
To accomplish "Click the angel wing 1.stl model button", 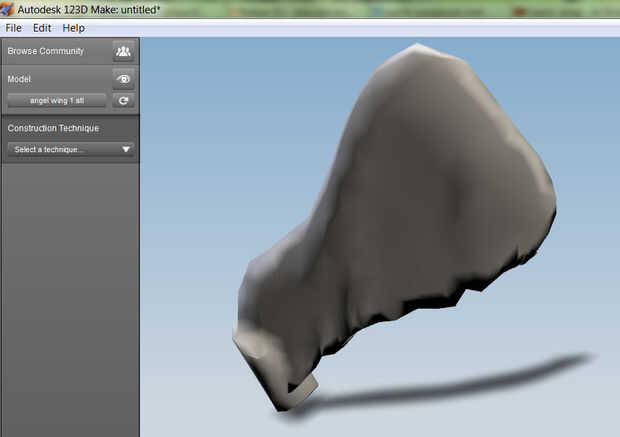I will point(57,100).
